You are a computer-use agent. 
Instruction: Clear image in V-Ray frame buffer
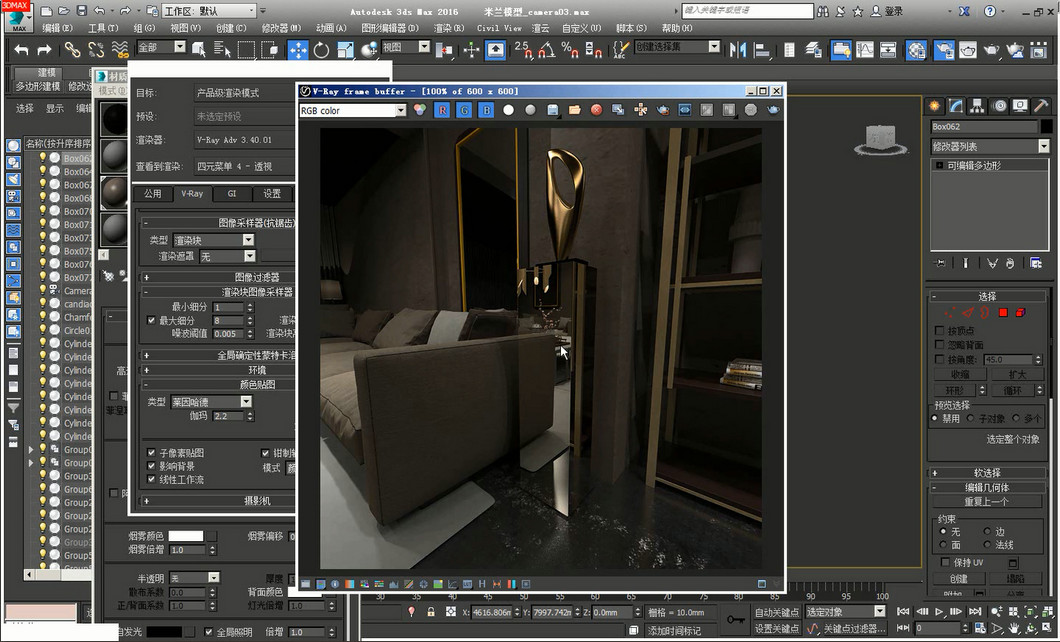click(x=596, y=110)
